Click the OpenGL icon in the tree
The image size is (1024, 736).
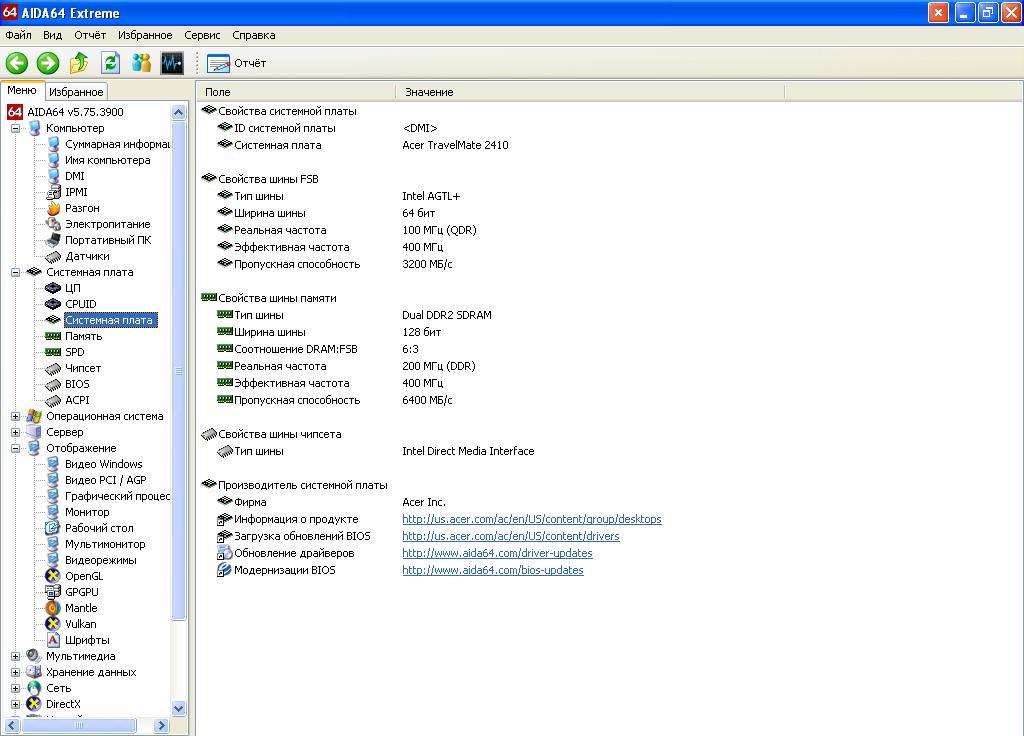point(53,576)
